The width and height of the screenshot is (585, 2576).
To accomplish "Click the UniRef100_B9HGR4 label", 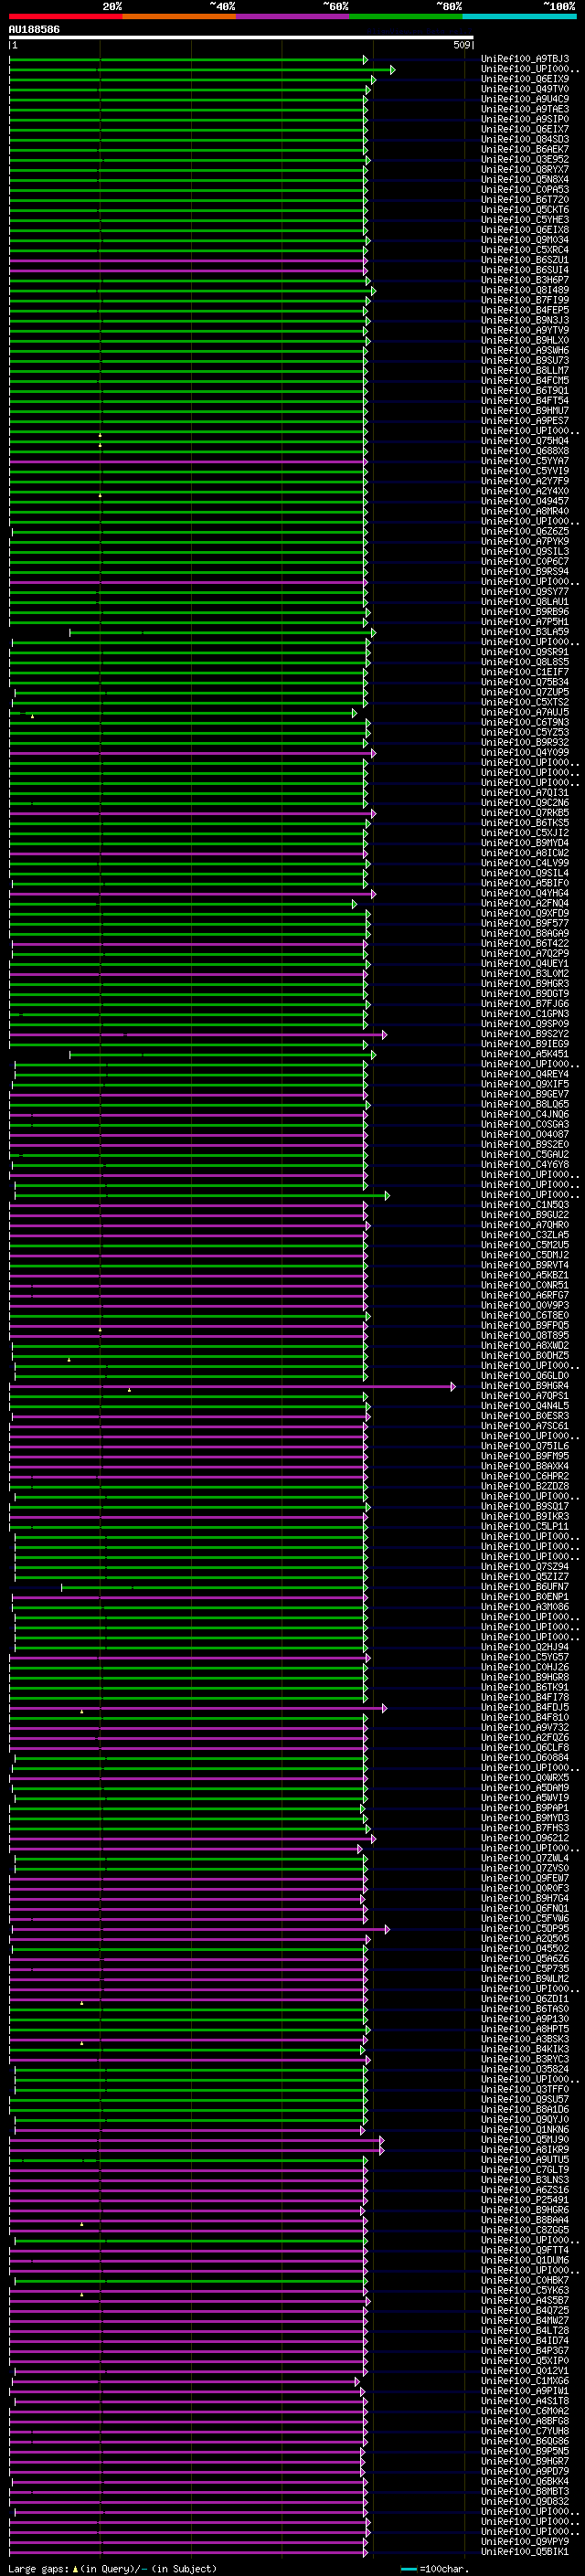I will coord(525,1386).
